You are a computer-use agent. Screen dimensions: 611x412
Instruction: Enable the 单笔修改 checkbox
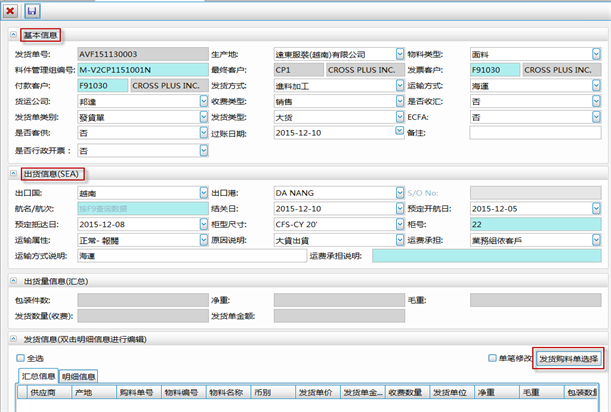(x=490, y=357)
